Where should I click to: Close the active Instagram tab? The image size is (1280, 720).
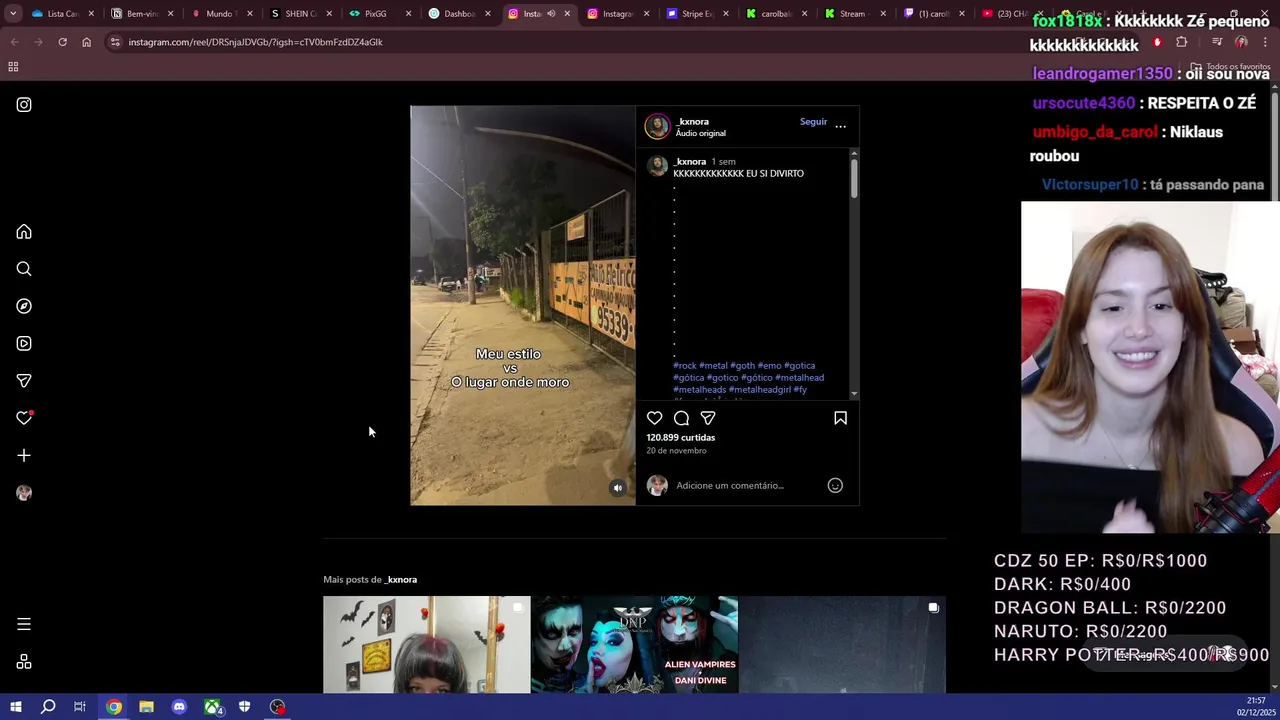(567, 14)
